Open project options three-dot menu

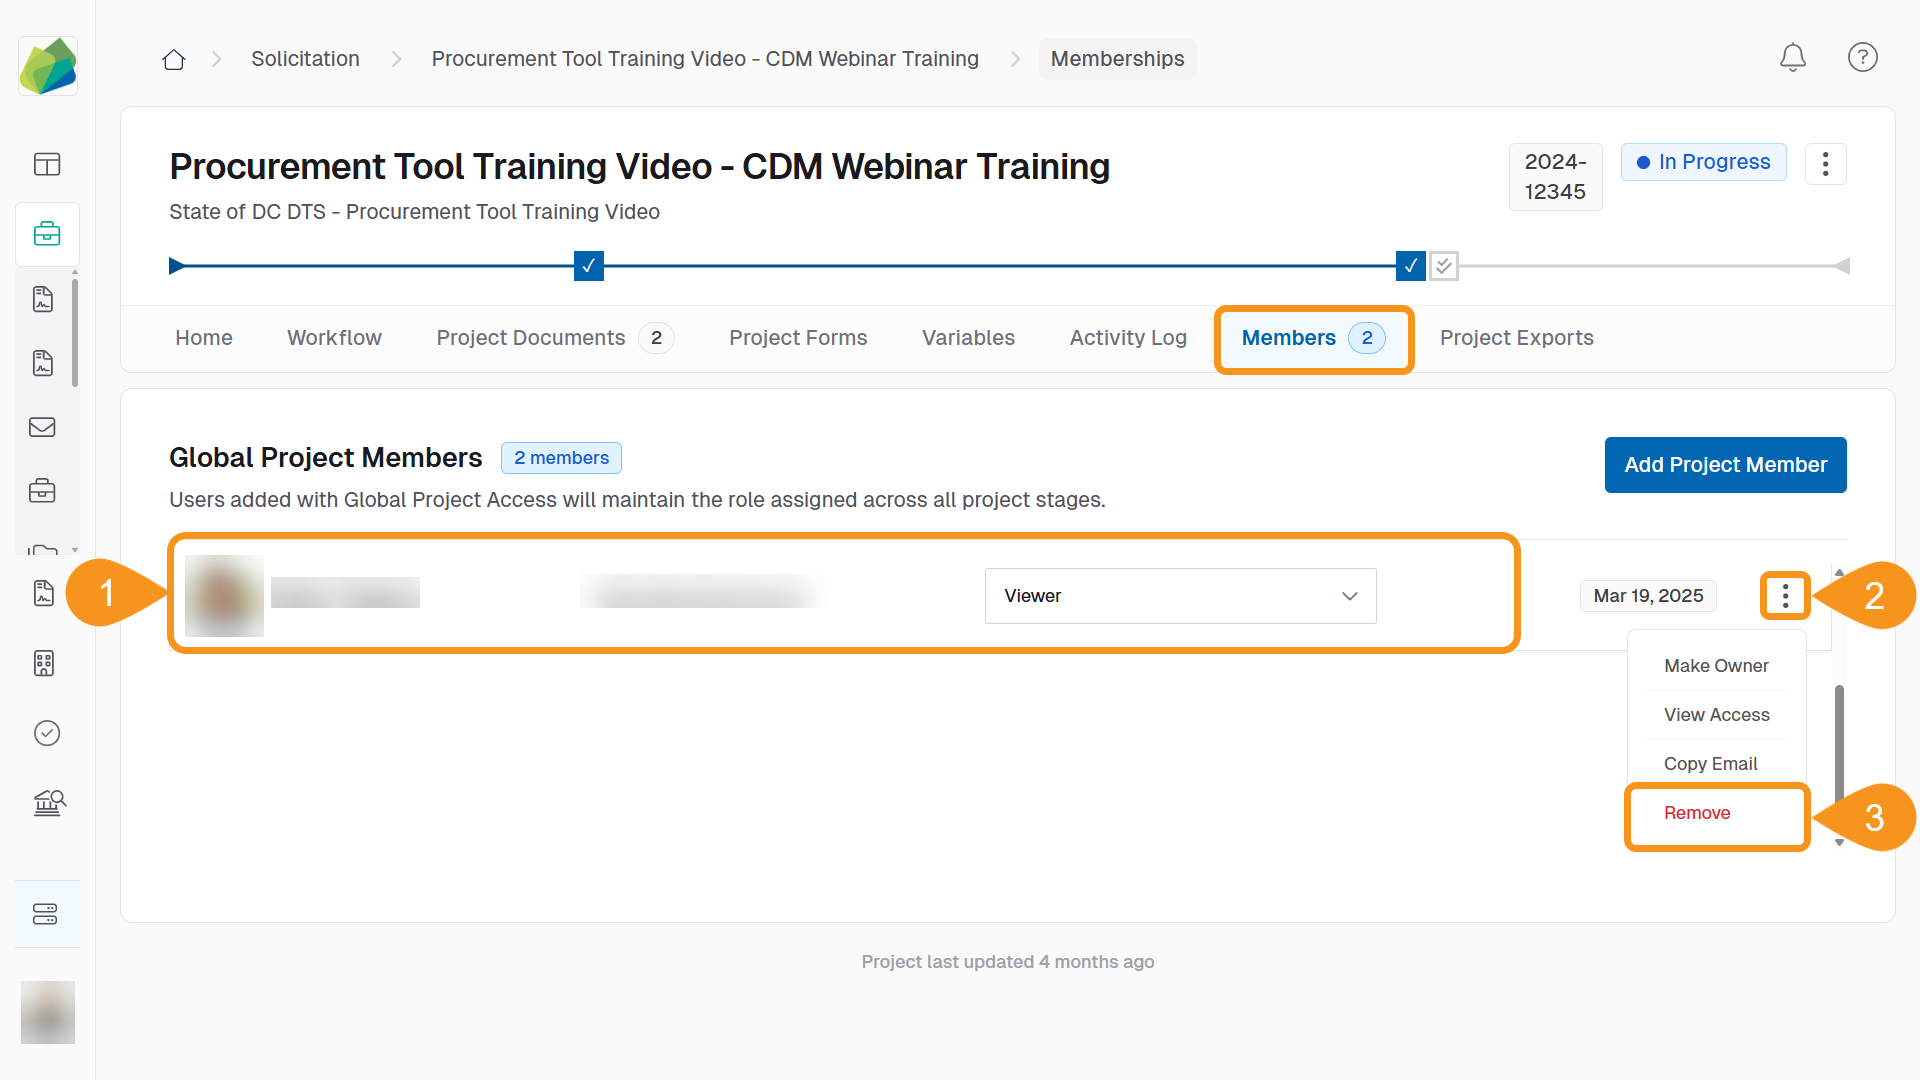coord(1825,164)
